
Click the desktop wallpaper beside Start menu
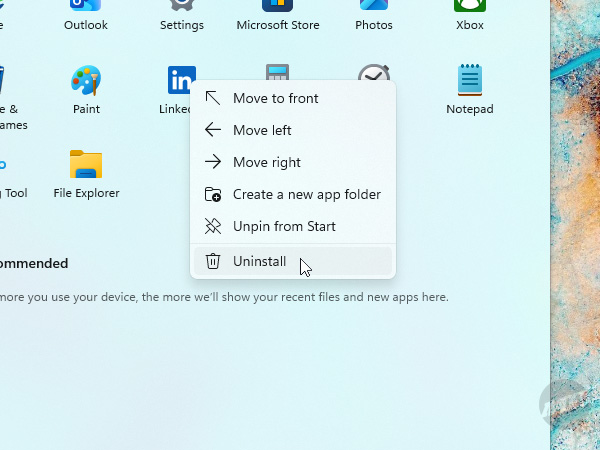tap(575, 200)
